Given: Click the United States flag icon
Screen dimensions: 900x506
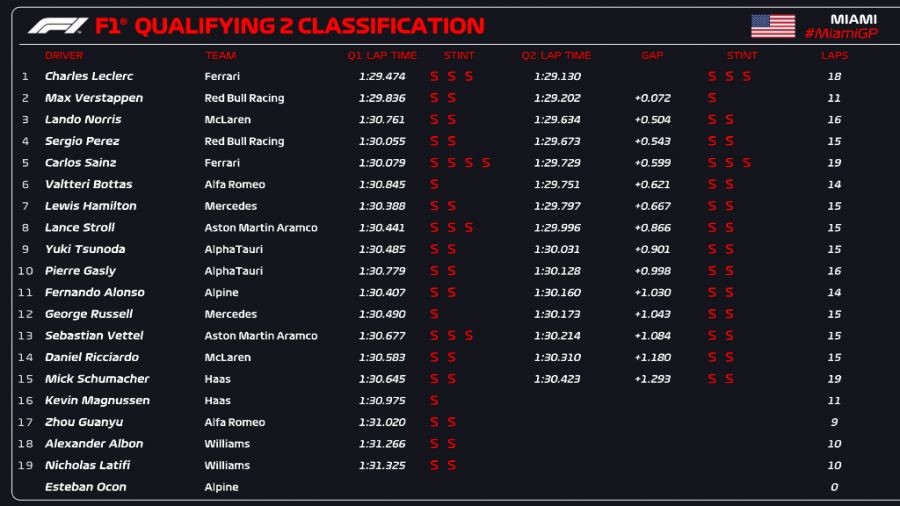Looking at the screenshot, I should point(773,26).
